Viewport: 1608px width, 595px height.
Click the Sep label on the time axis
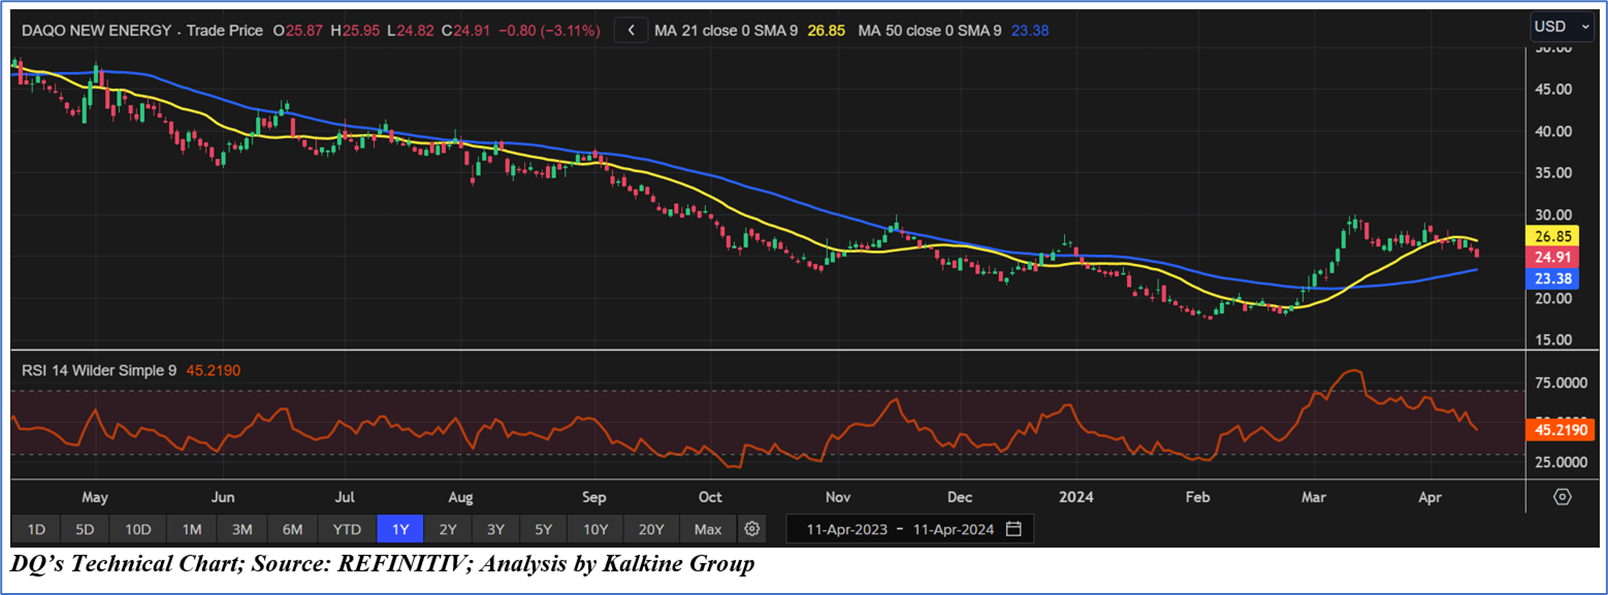pos(594,497)
